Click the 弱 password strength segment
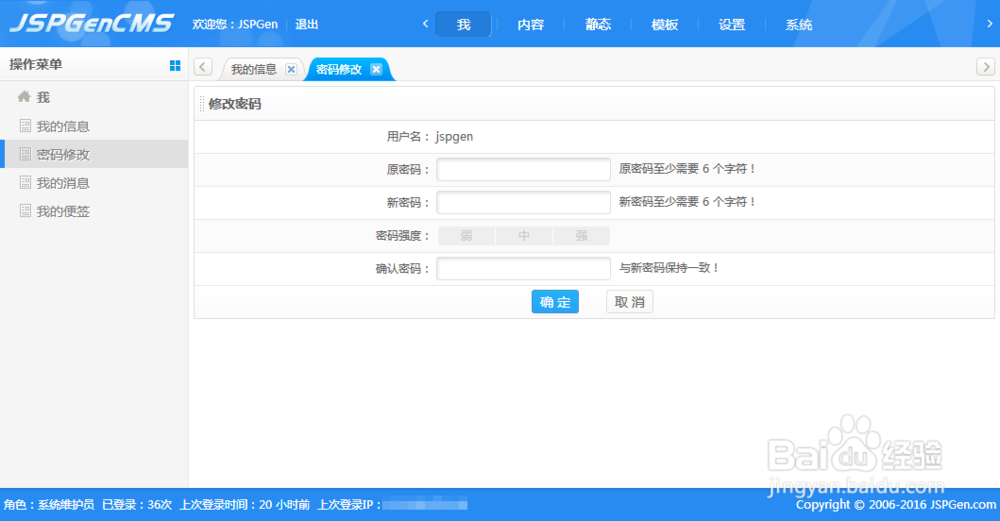The width and height of the screenshot is (1000, 521). [x=466, y=236]
